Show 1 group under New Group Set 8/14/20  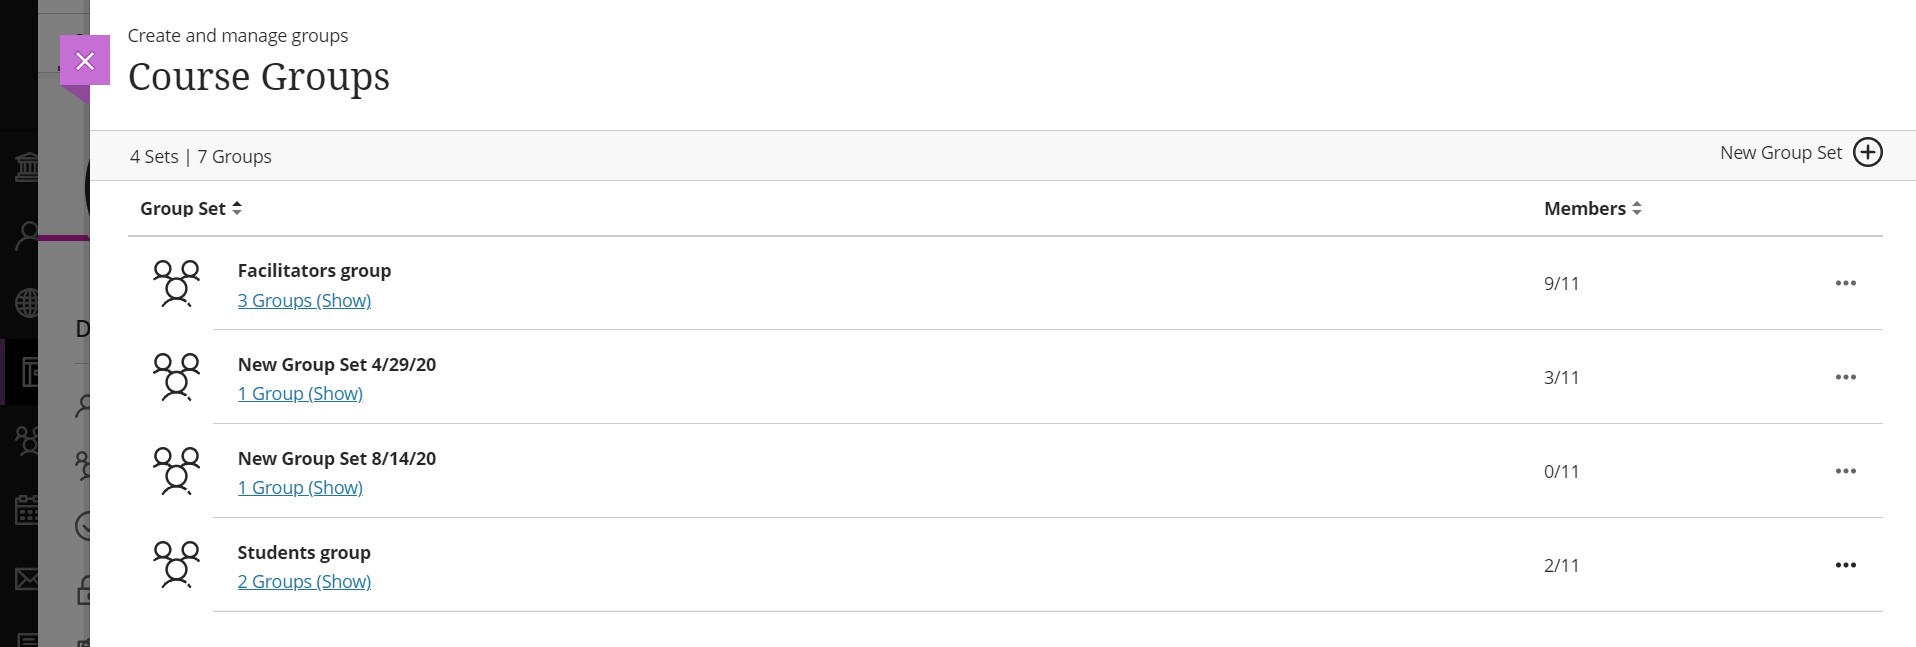pos(300,487)
